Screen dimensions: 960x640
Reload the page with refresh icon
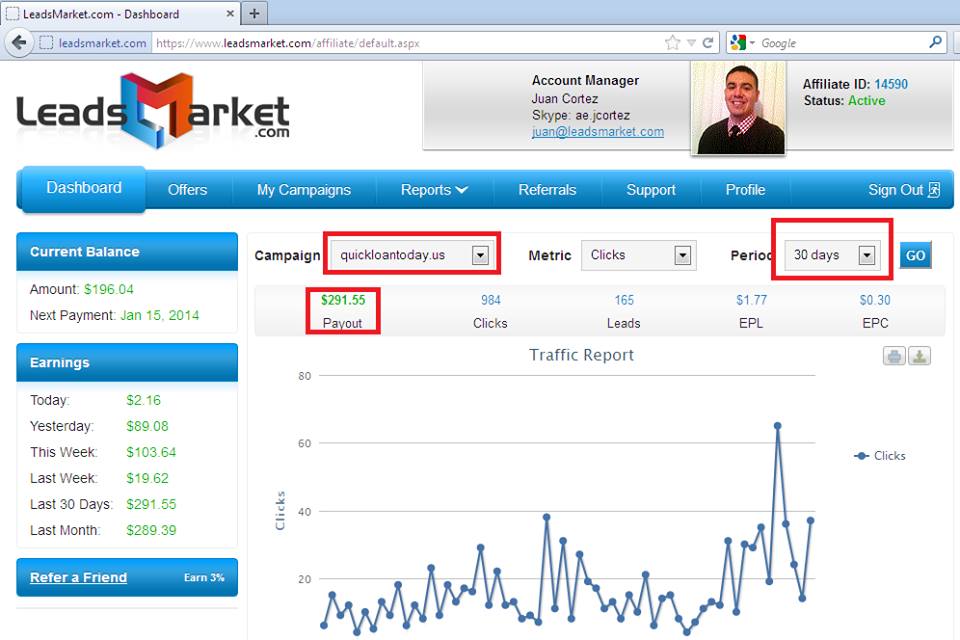(x=708, y=43)
